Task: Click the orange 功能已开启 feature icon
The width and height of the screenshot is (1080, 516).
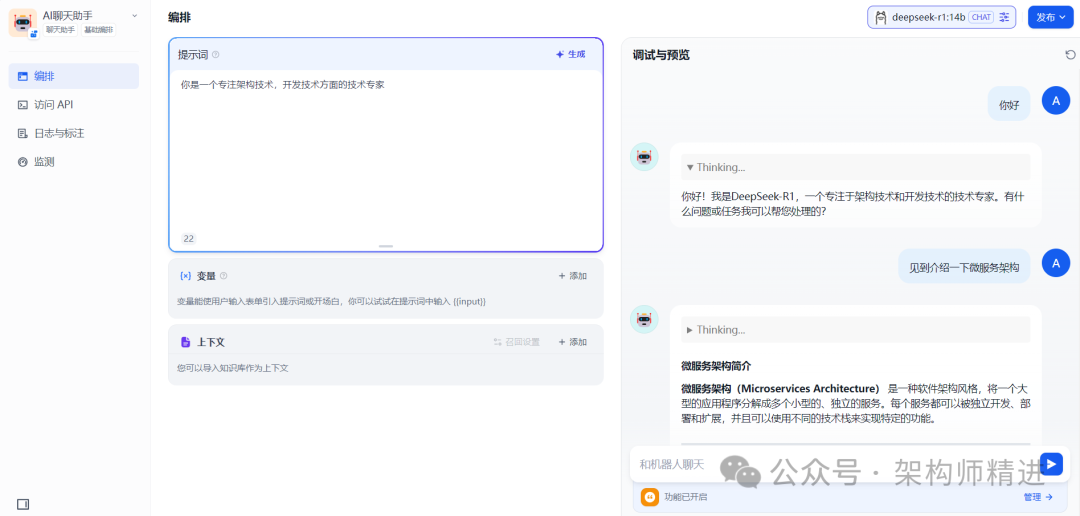Action: click(650, 497)
